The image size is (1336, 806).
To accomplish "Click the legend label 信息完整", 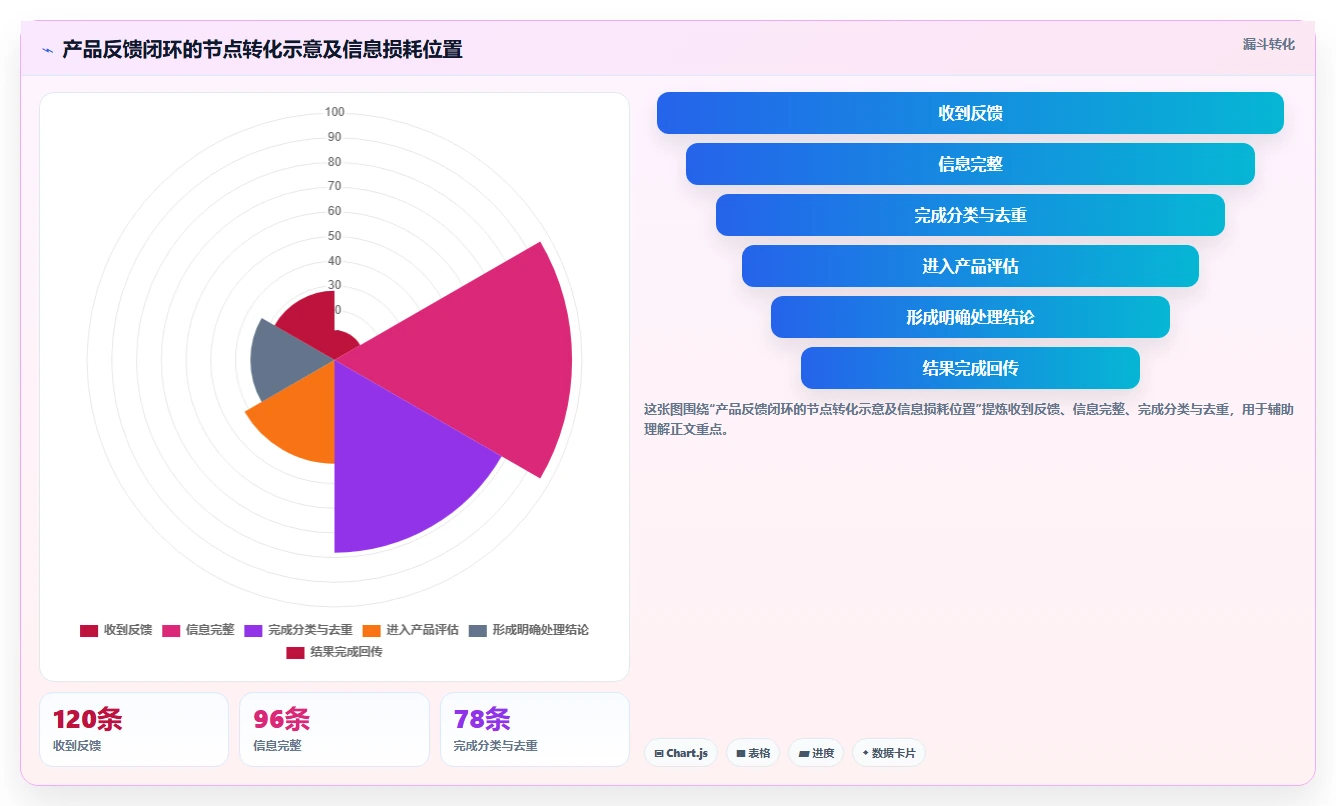I will coord(210,630).
